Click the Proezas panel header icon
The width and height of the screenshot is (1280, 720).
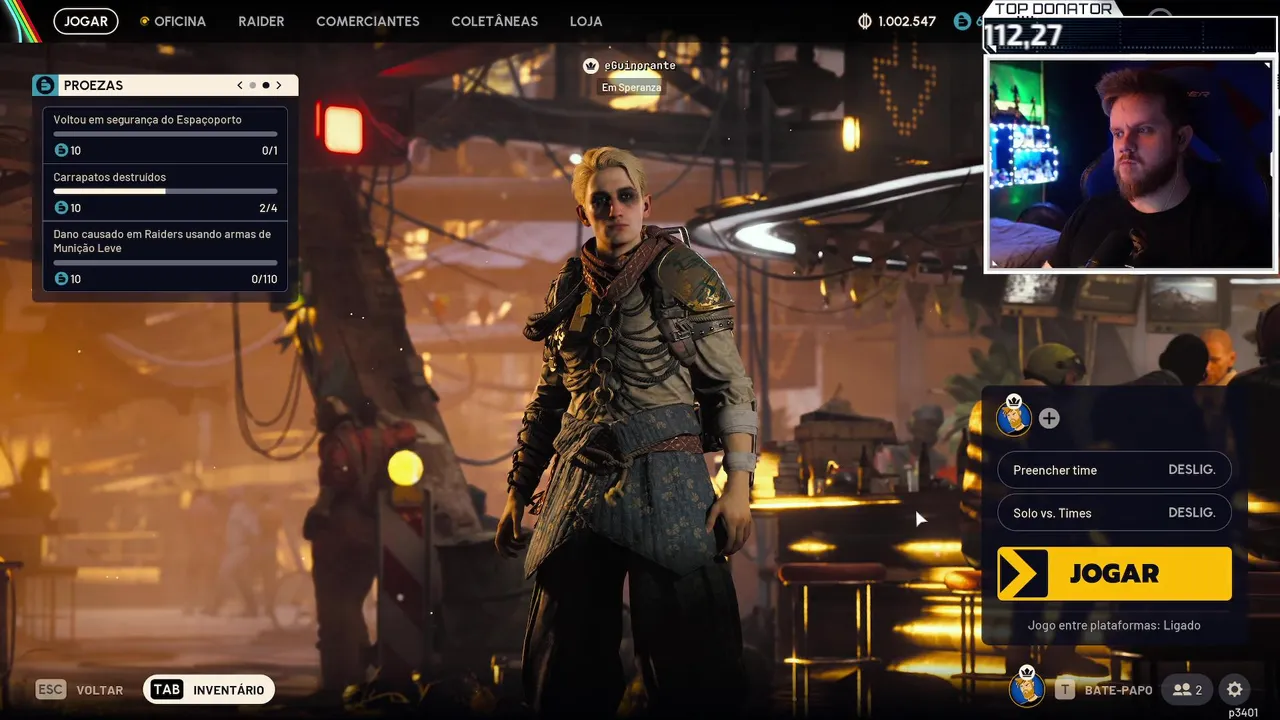(45, 85)
